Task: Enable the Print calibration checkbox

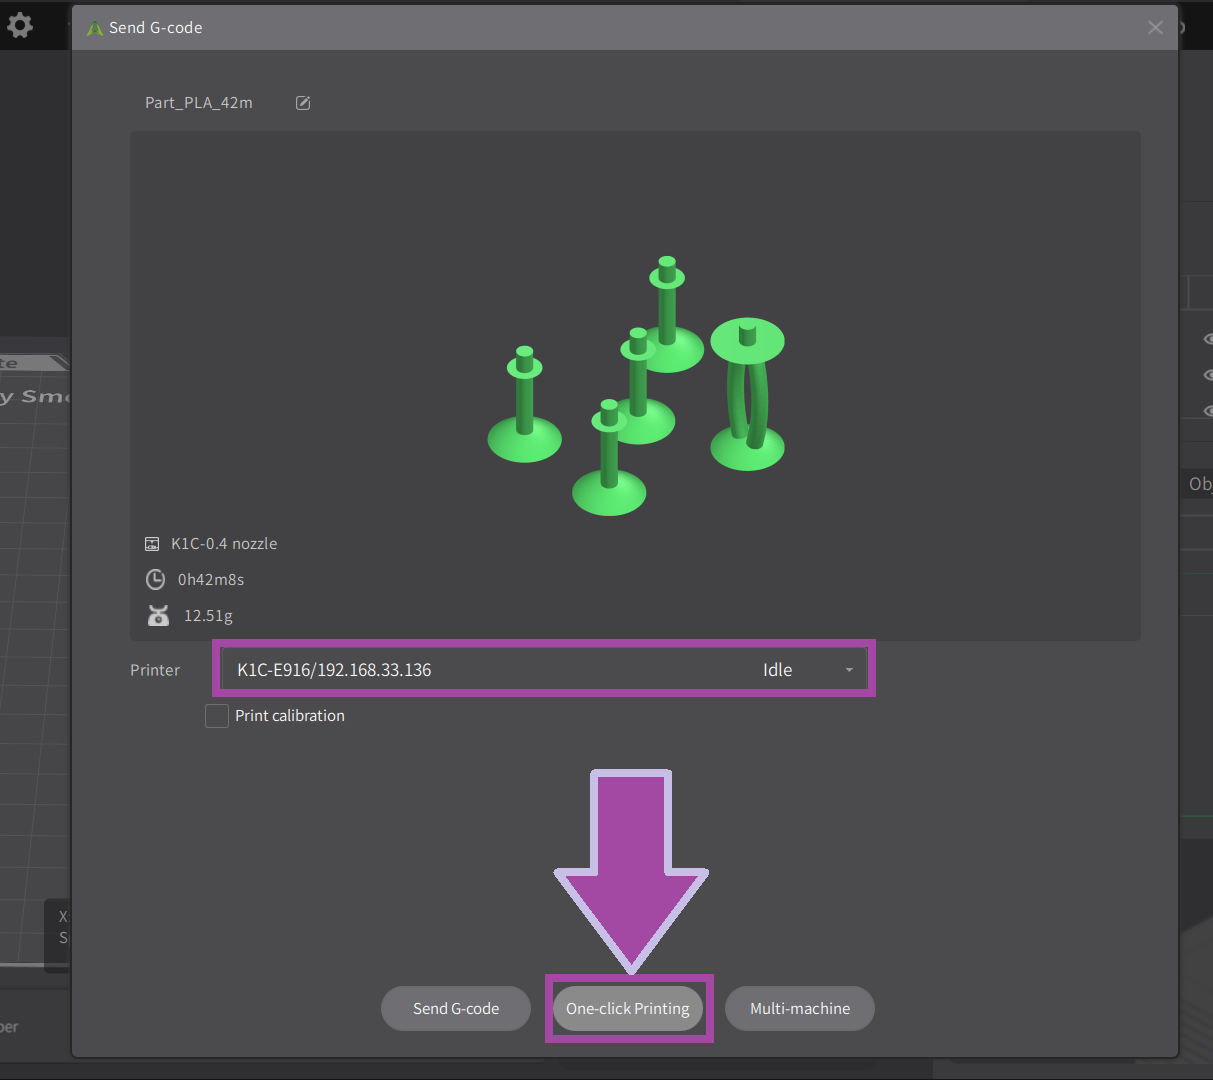Action: click(x=217, y=716)
